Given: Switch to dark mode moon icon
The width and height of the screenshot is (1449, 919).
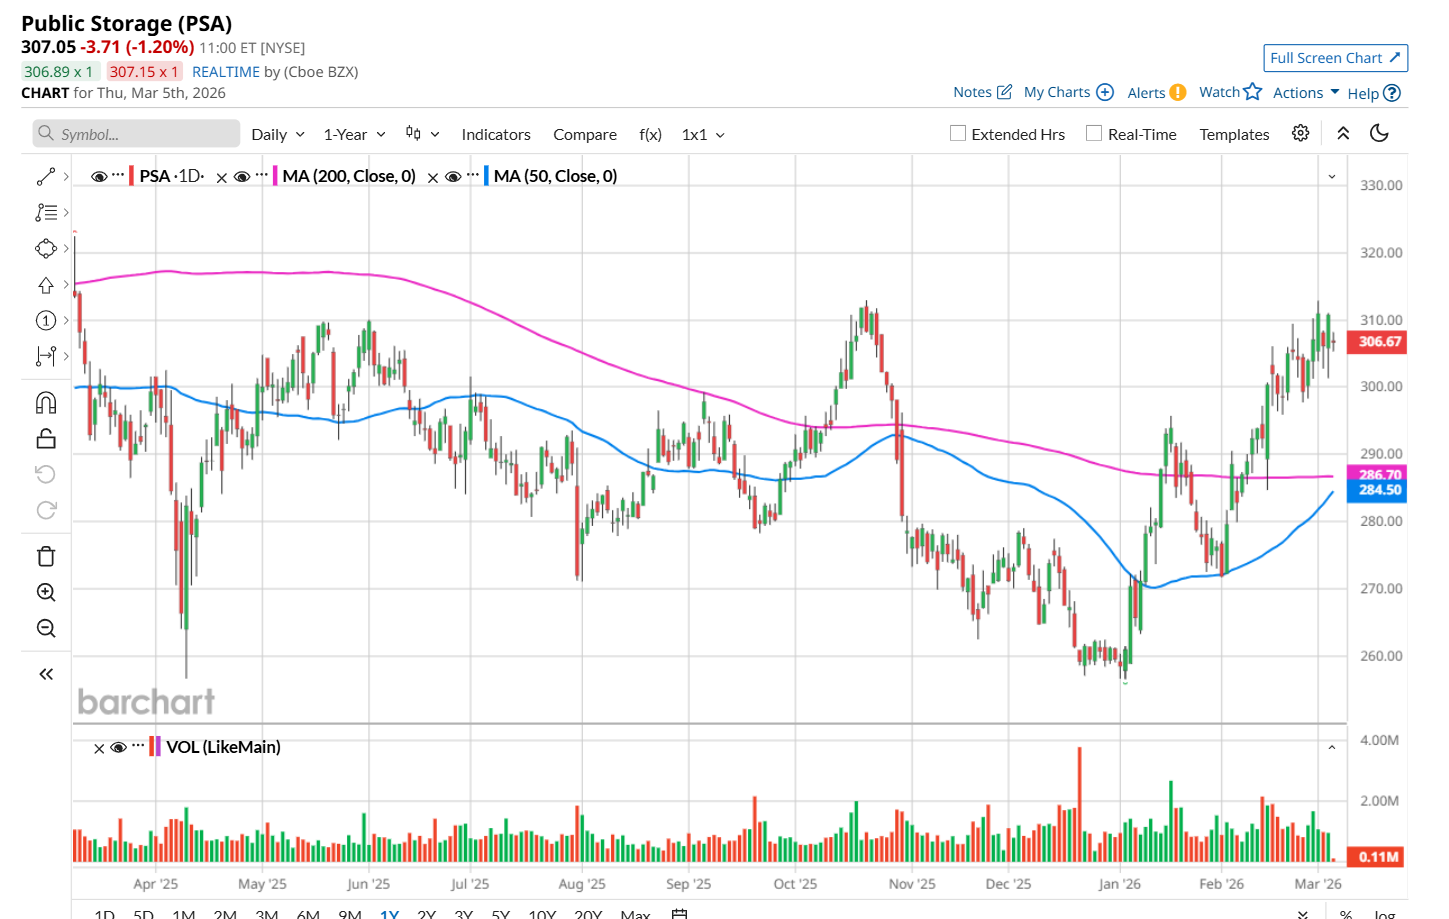Looking at the screenshot, I should (1379, 133).
